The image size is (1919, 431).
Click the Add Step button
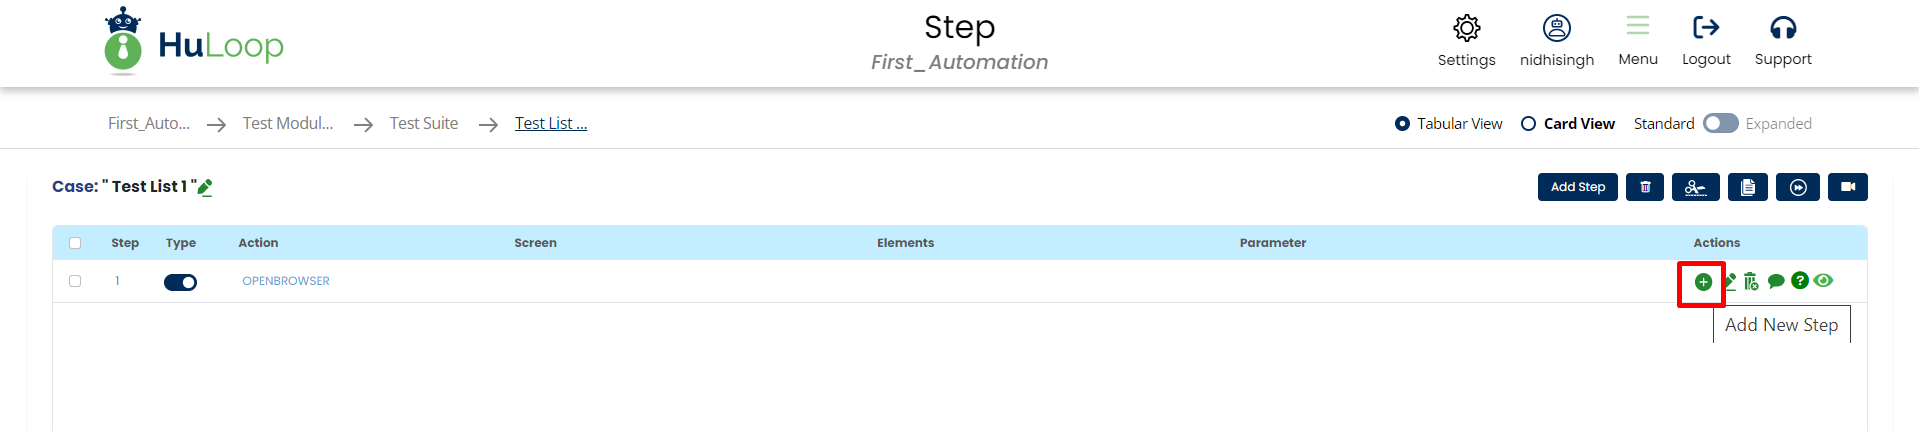click(1577, 187)
